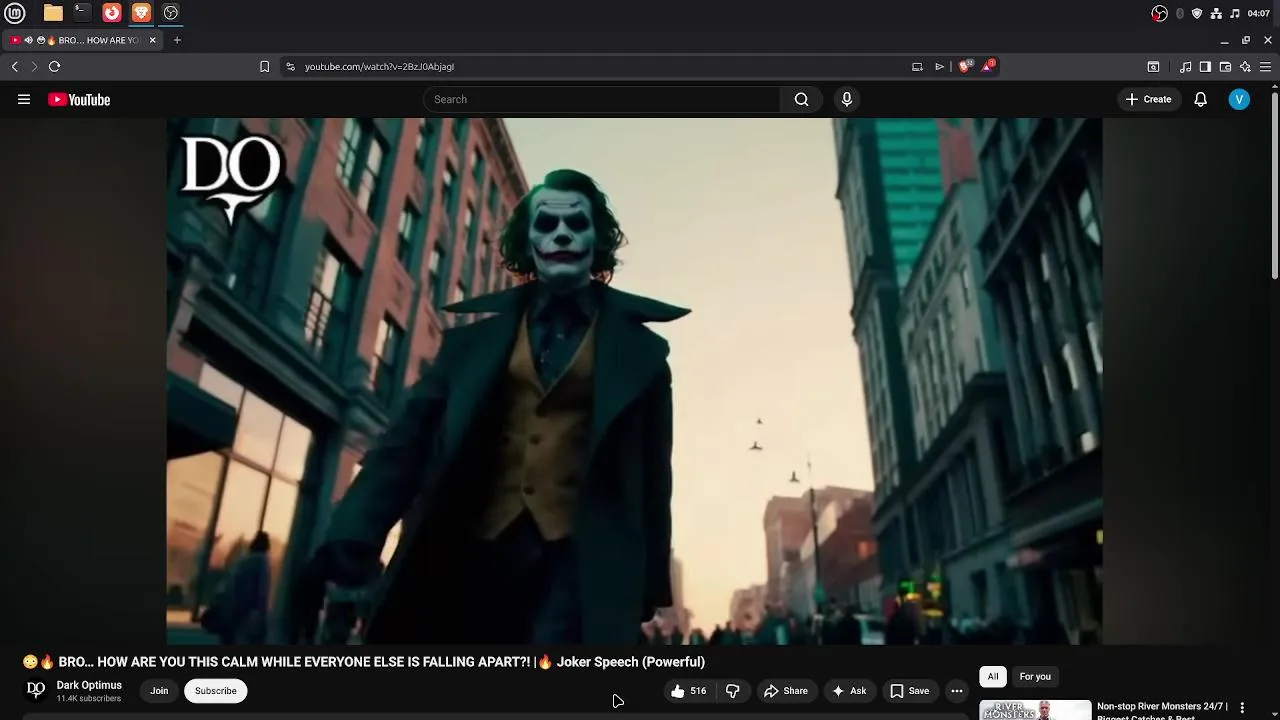Open the Files folder launcher in panel

(53, 13)
